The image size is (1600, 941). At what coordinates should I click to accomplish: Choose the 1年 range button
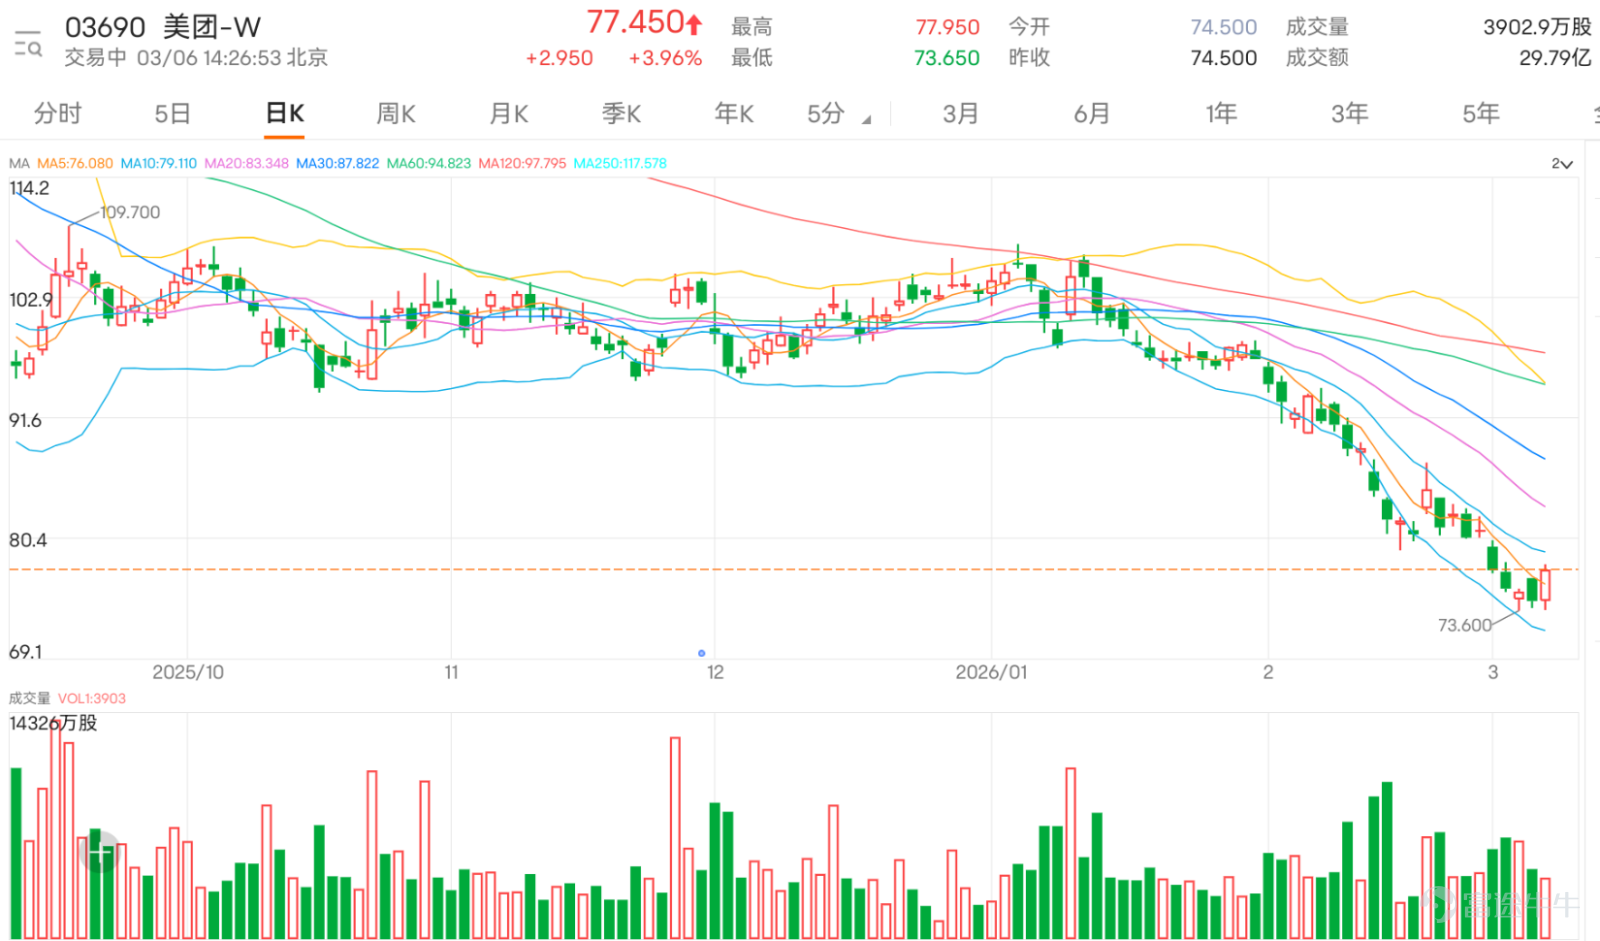click(x=1221, y=114)
